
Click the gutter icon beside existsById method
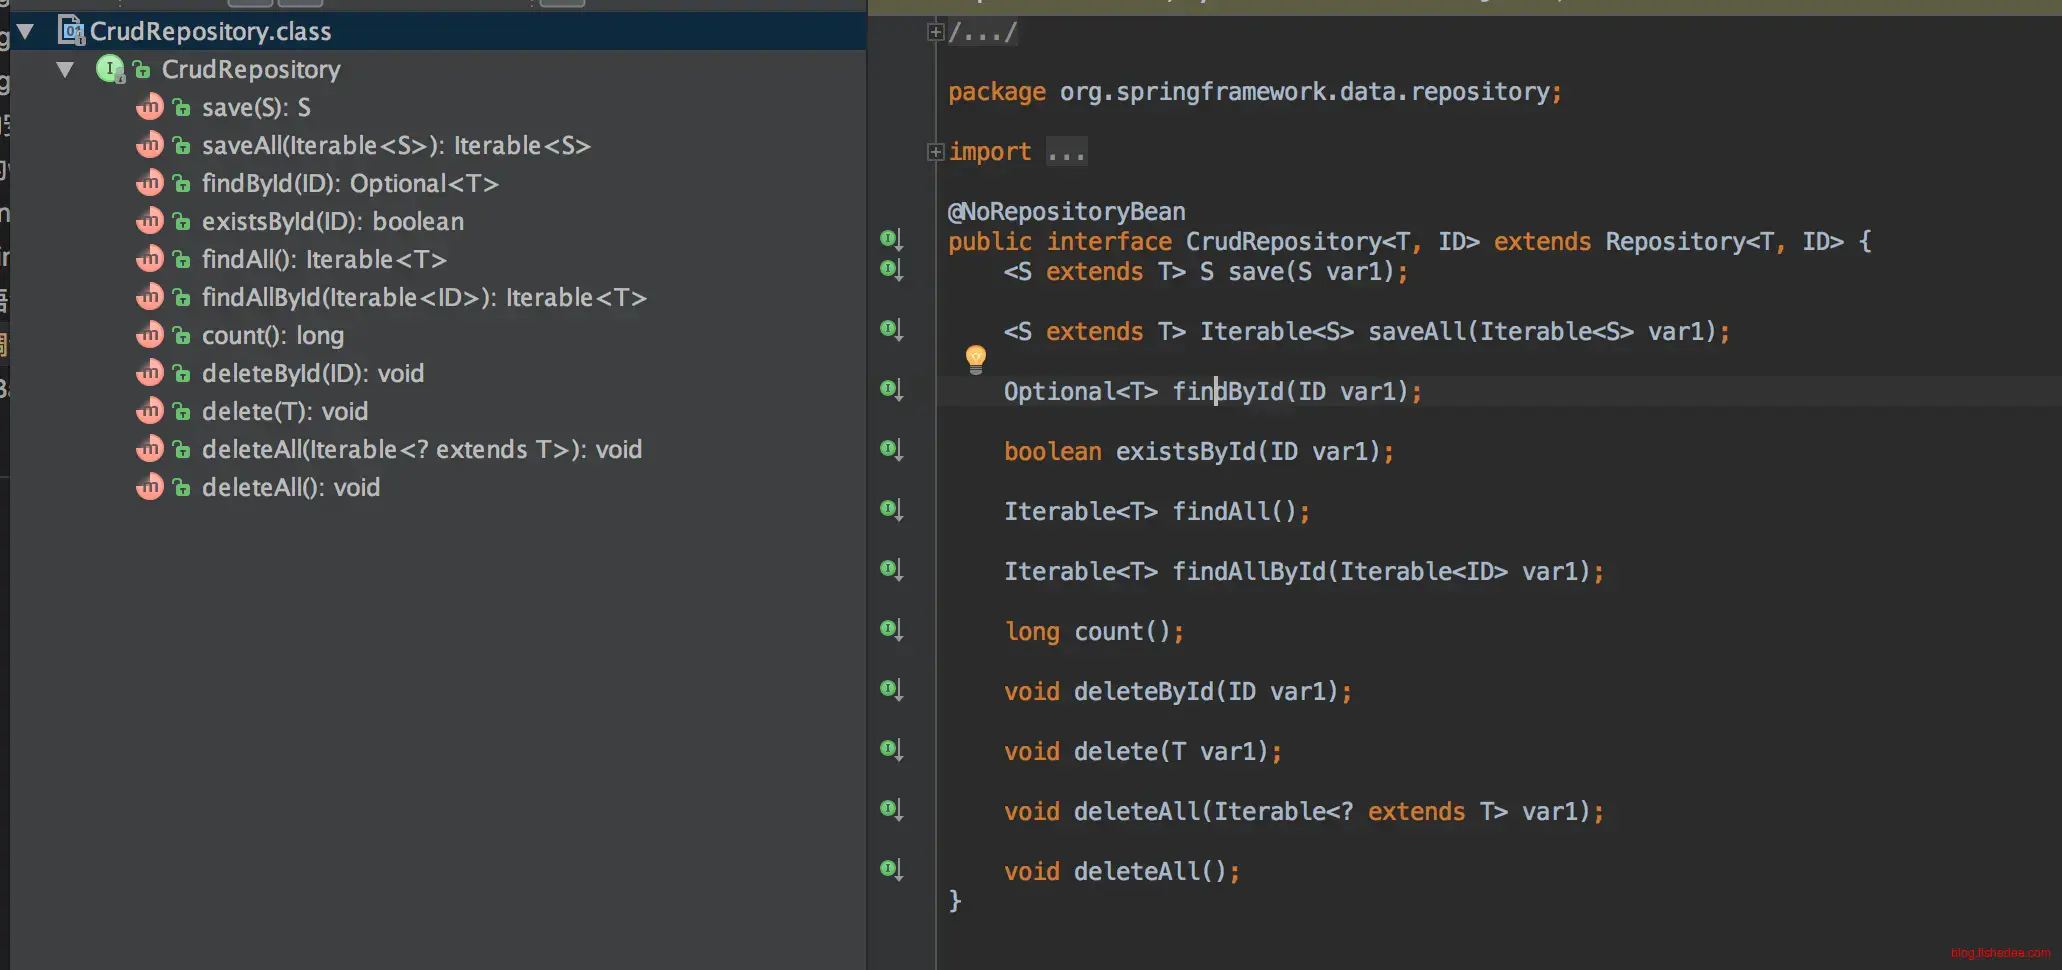[890, 448]
